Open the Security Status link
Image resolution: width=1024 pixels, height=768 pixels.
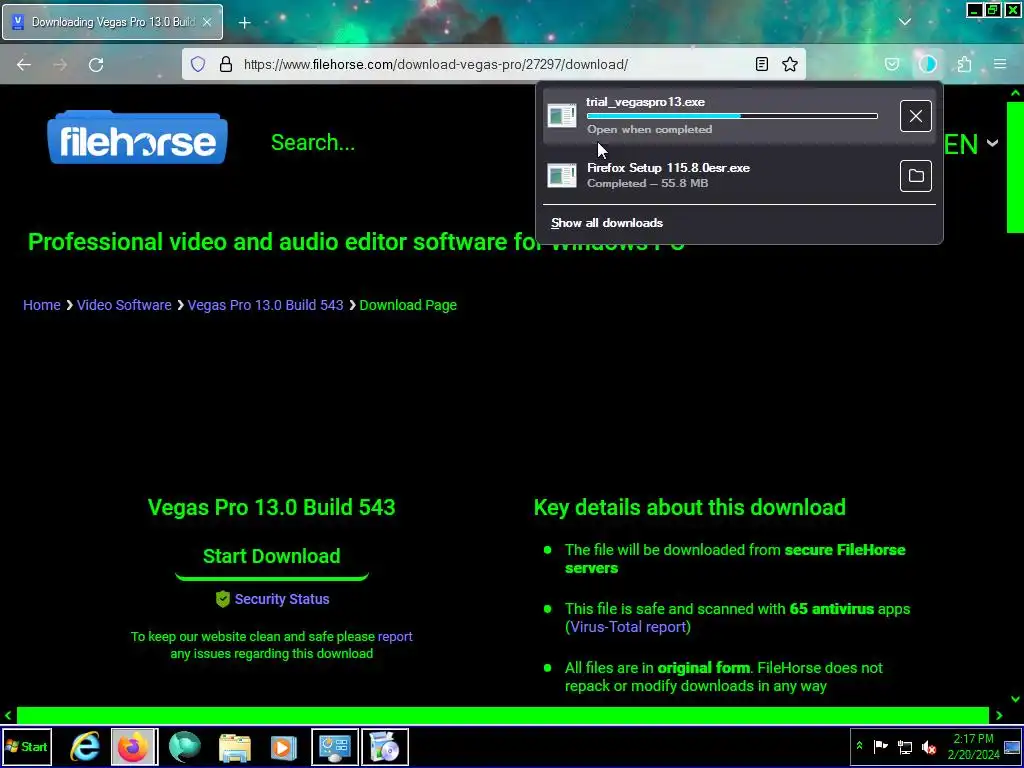tap(281, 599)
